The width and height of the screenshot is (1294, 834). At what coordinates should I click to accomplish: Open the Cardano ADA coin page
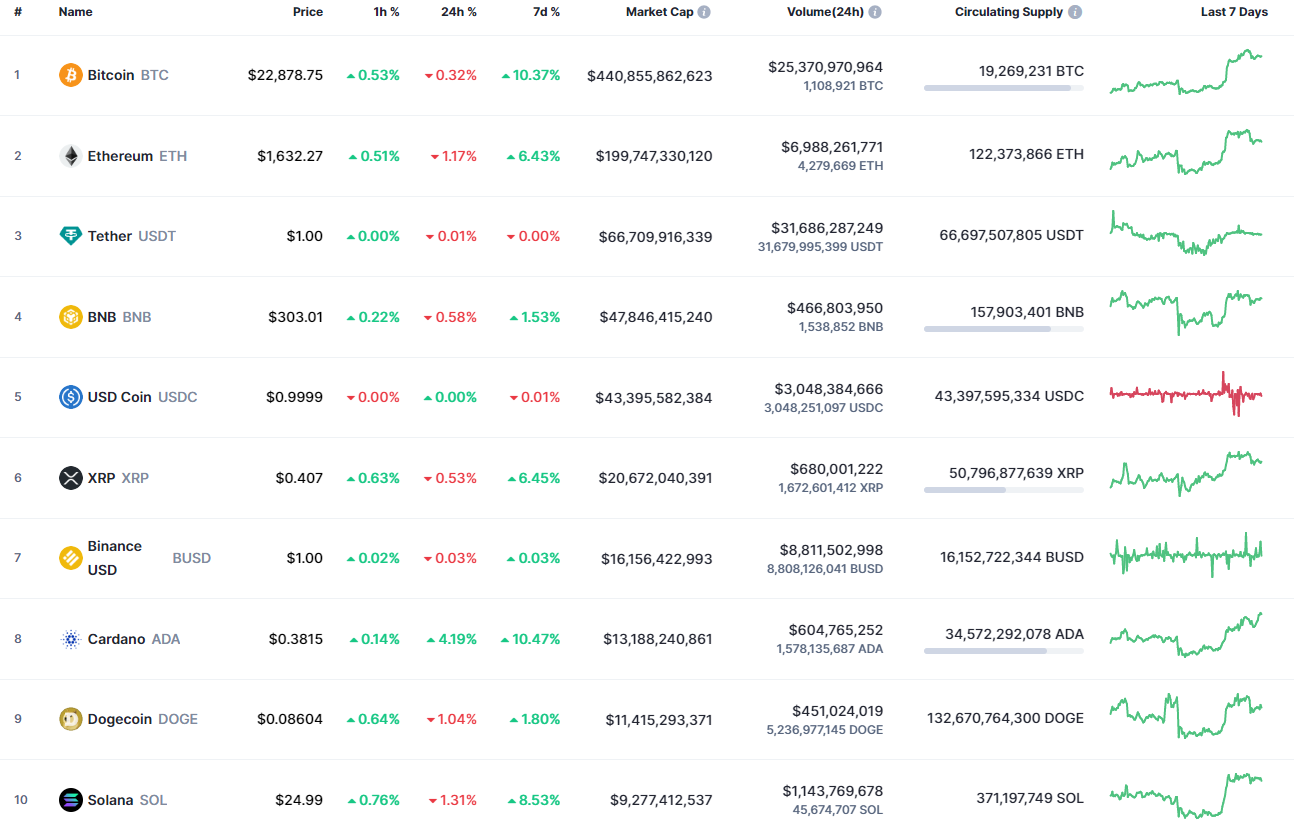[x=117, y=638]
